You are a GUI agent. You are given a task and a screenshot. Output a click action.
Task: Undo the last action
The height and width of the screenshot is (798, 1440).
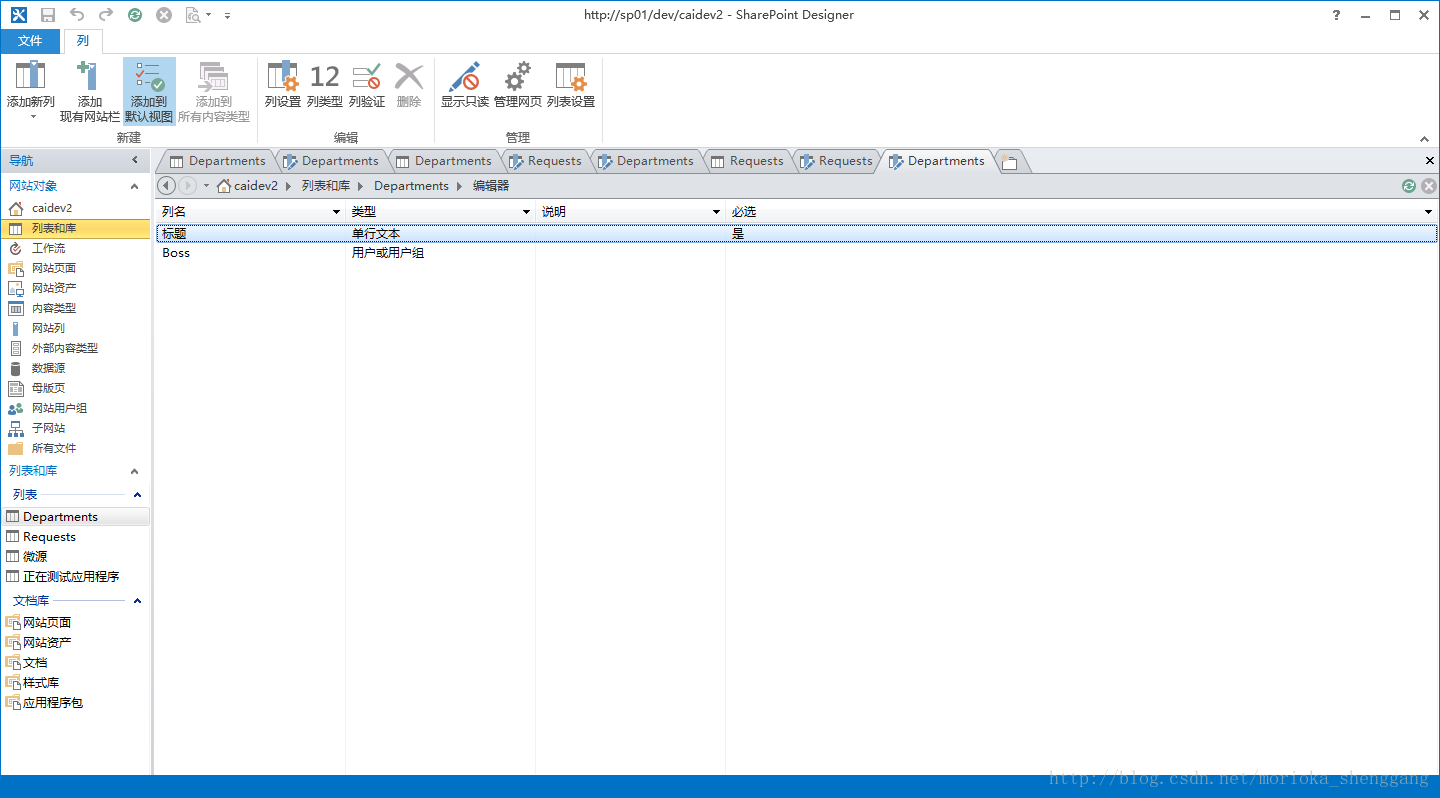pos(77,15)
